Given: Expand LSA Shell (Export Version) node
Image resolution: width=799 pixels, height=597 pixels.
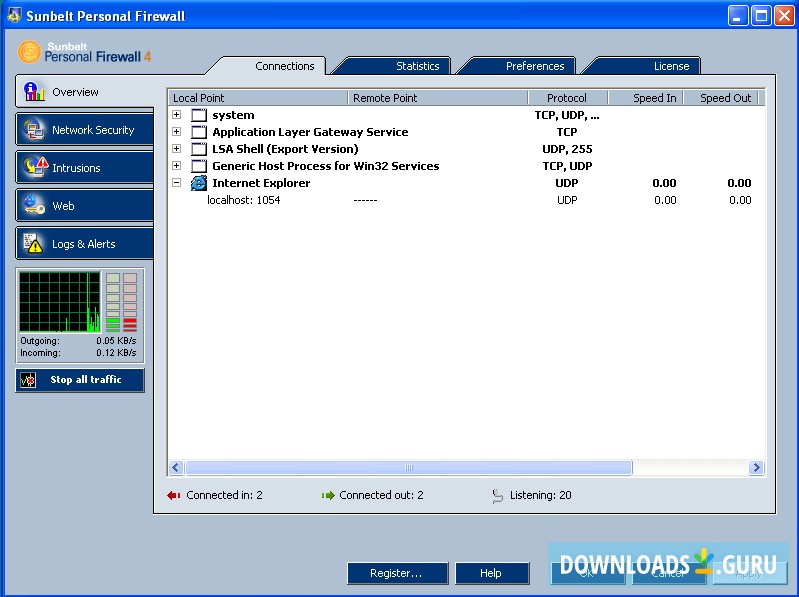Looking at the screenshot, I should click(176, 148).
